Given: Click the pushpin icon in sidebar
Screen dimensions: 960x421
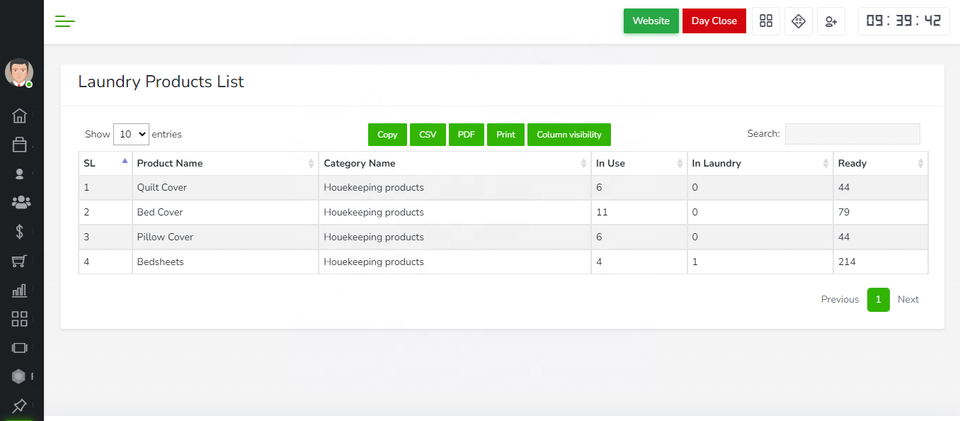Looking at the screenshot, I should click(x=19, y=406).
